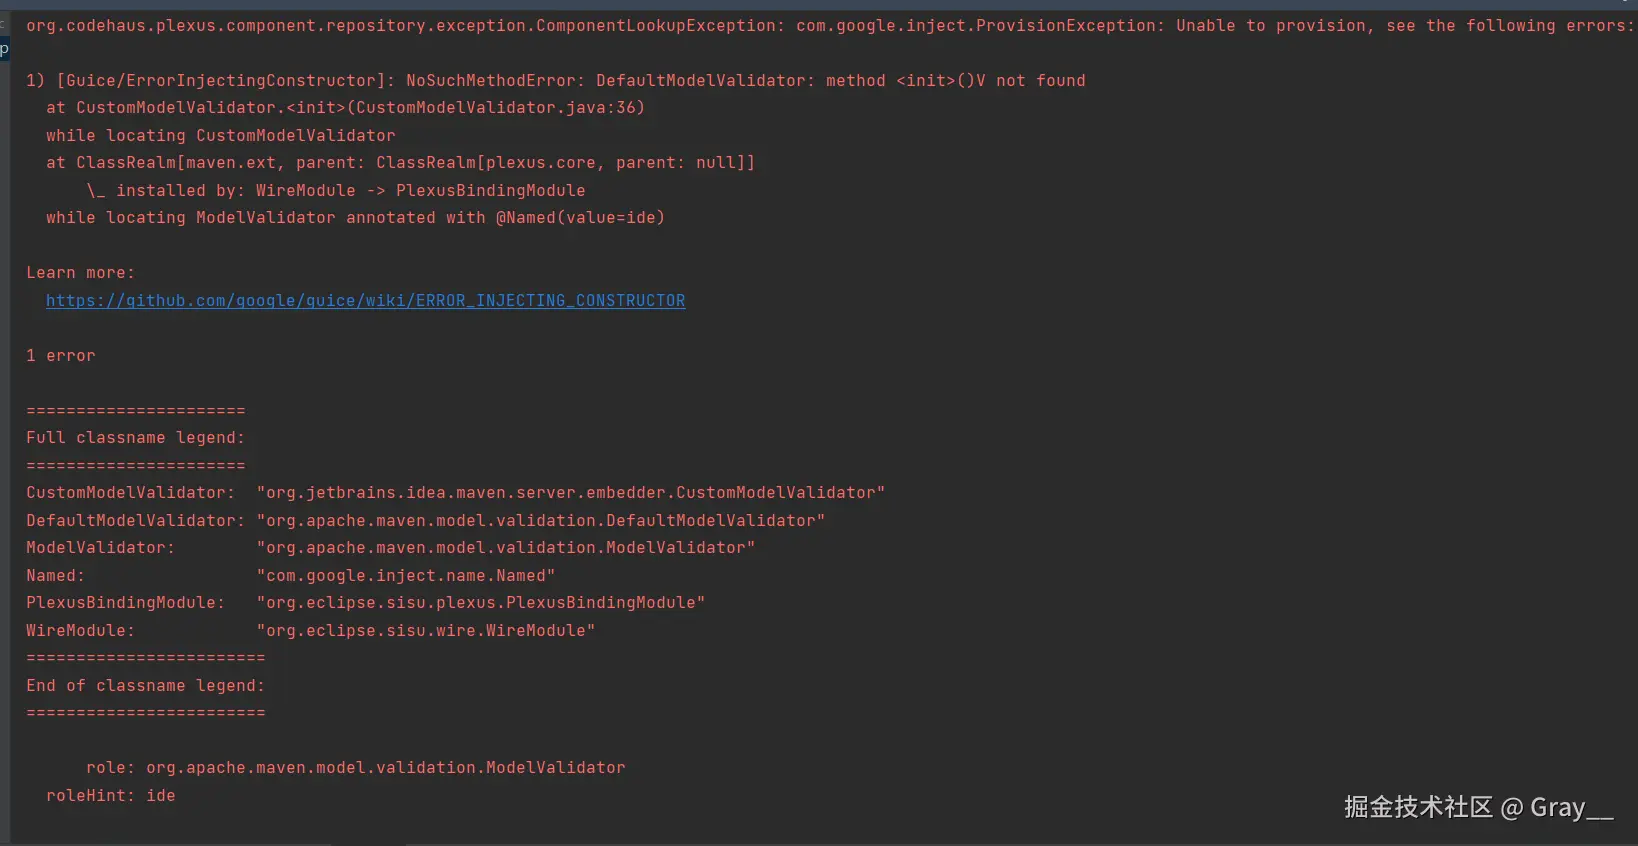Click the 'while locating CustomModelValidator' line
This screenshot has width=1638, height=846.
[x=220, y=136]
